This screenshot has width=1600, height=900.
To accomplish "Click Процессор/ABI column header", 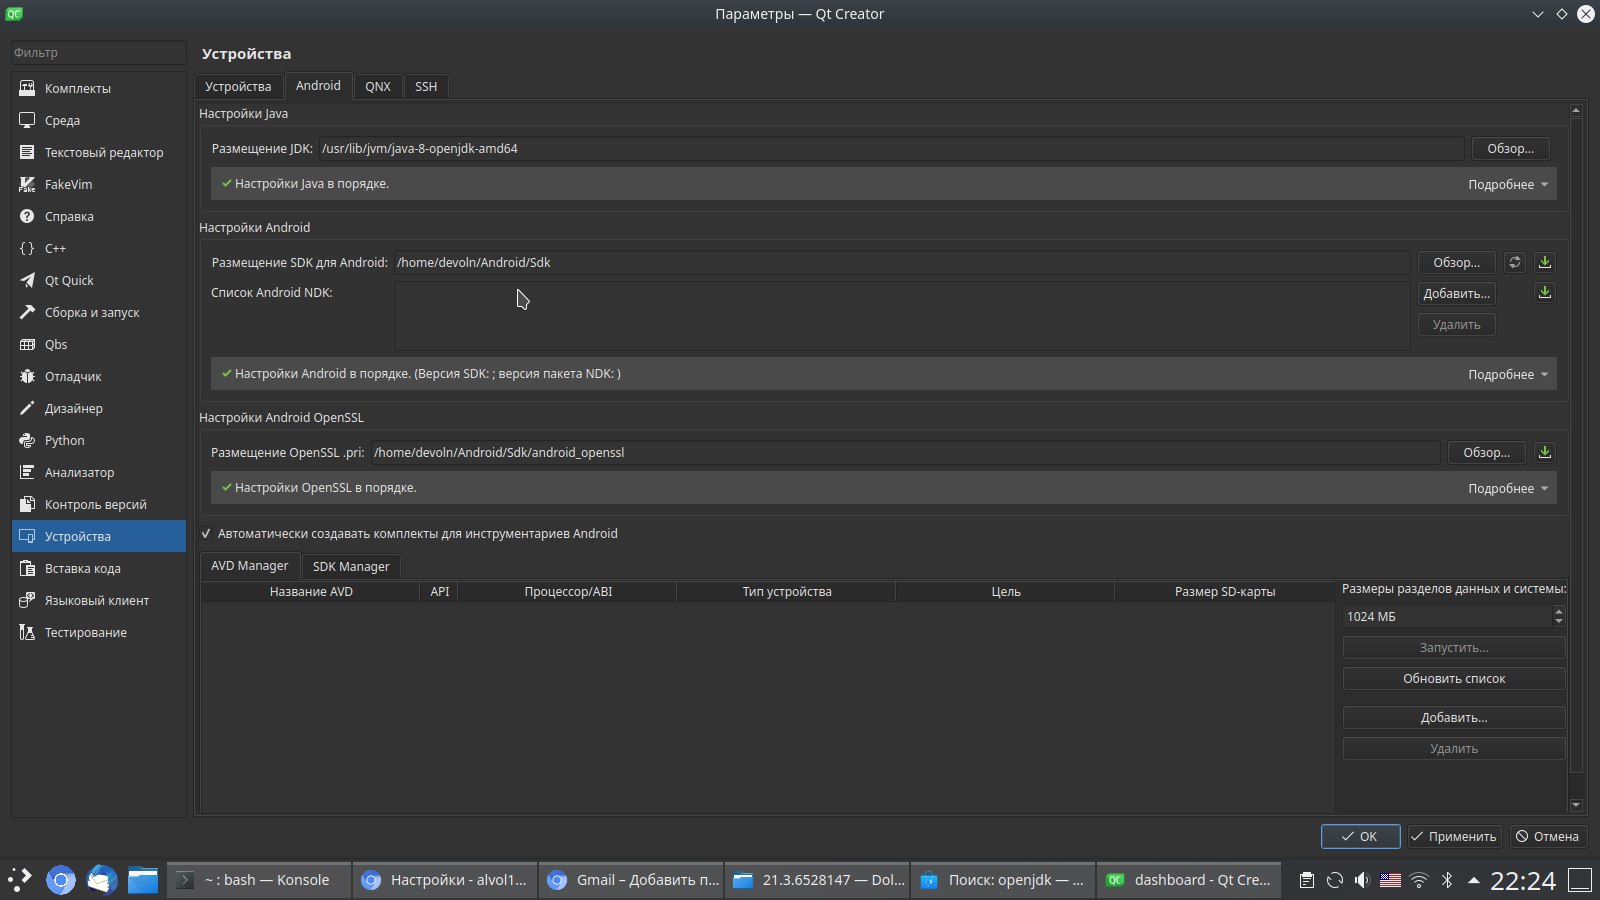I will pos(568,591).
